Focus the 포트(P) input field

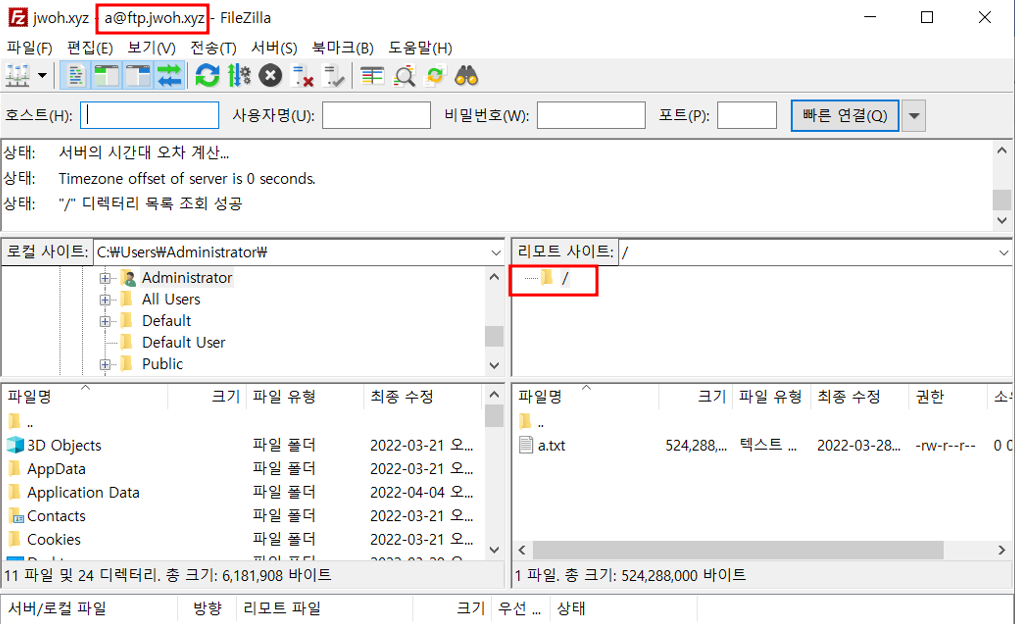point(746,115)
